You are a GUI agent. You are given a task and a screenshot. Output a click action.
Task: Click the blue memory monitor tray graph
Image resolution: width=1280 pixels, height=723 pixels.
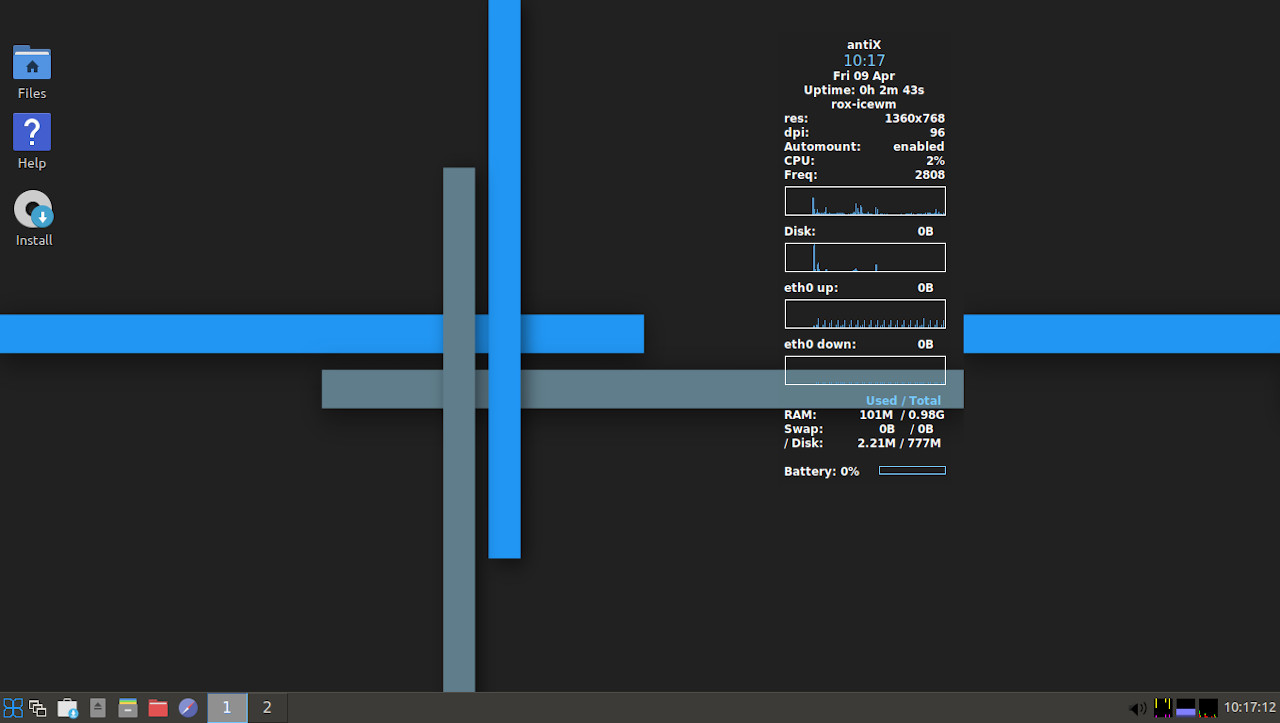(1186, 708)
